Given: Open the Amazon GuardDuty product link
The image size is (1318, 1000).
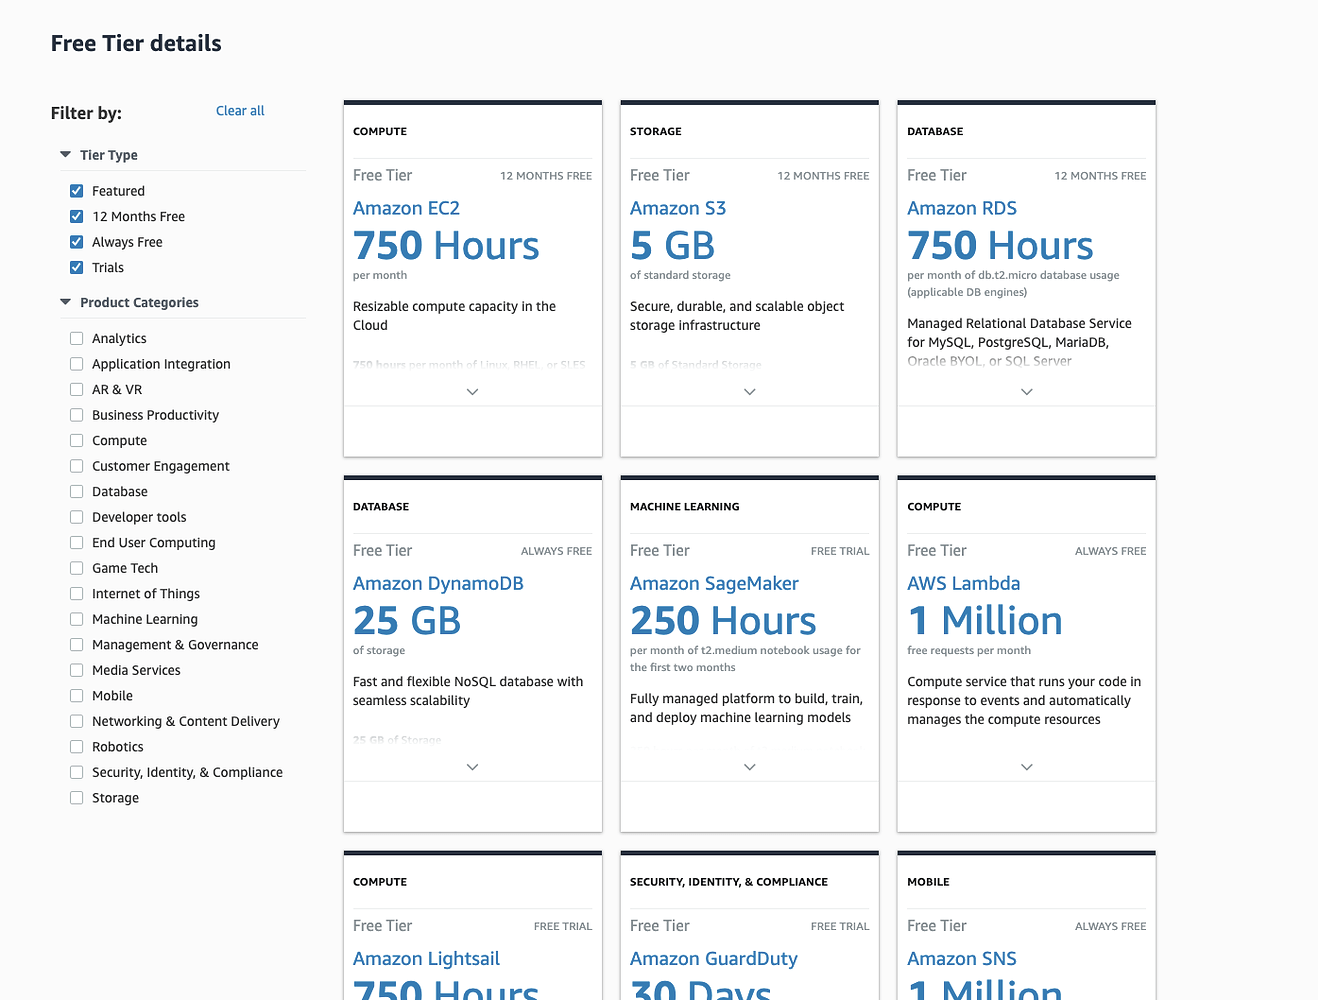Looking at the screenshot, I should [x=714, y=958].
